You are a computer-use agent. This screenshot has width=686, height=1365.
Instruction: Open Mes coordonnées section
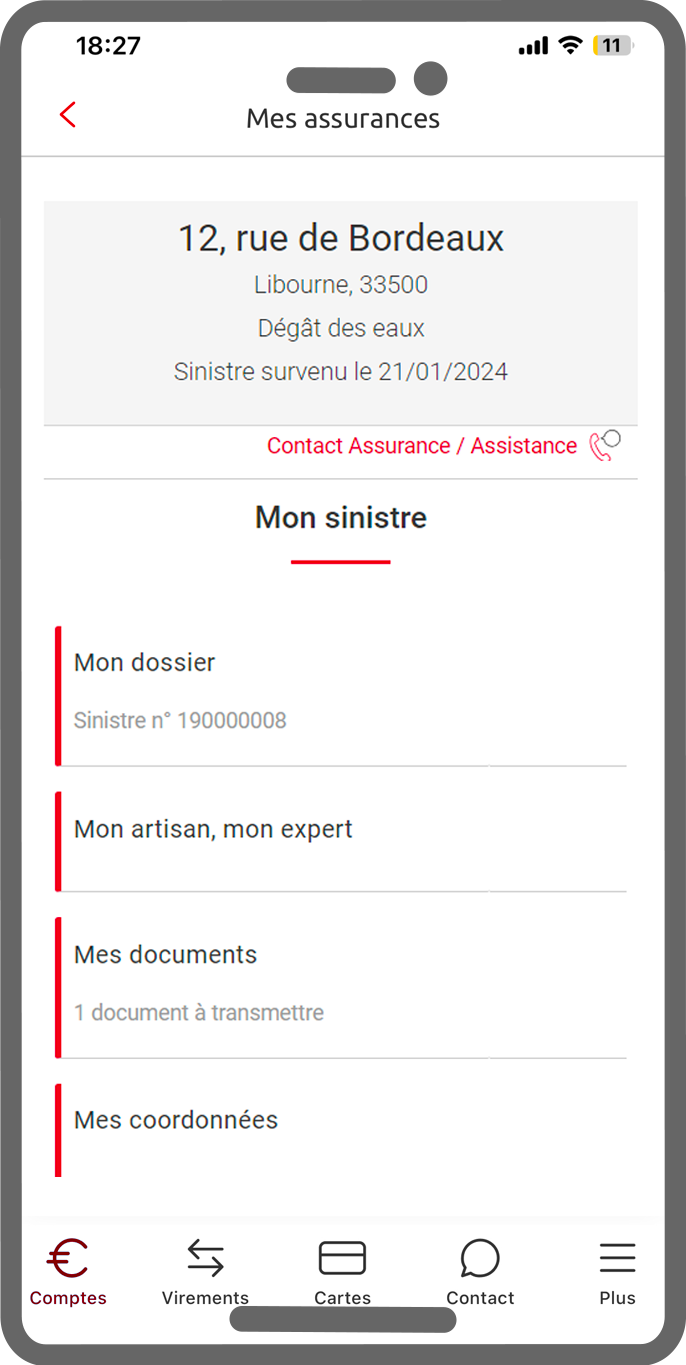(x=341, y=1130)
